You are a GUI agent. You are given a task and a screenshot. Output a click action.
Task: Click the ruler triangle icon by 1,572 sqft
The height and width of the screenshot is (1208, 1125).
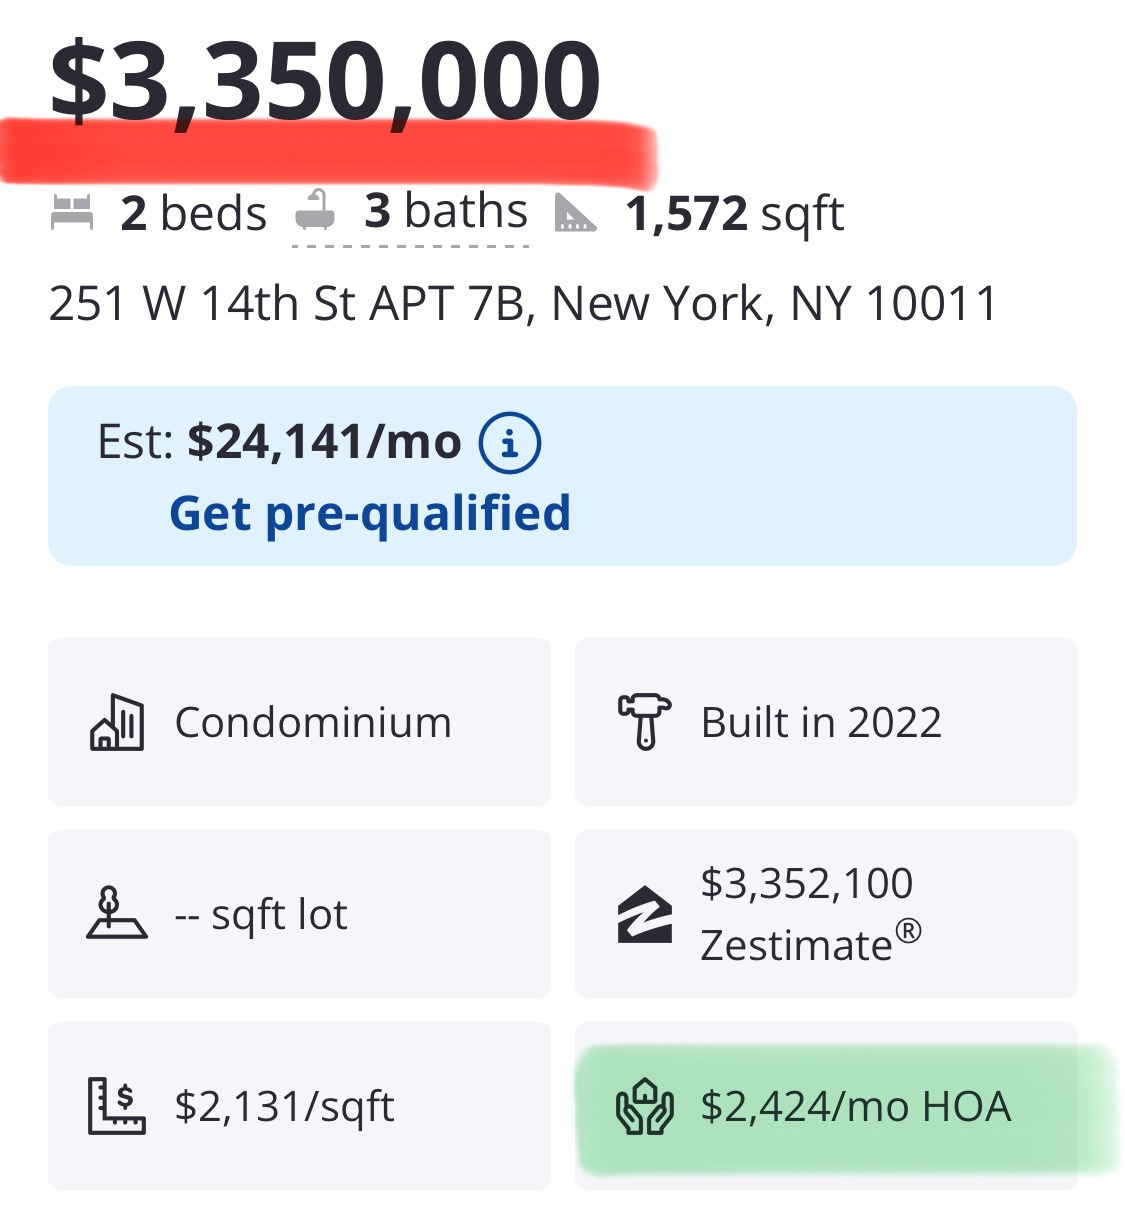coord(575,213)
